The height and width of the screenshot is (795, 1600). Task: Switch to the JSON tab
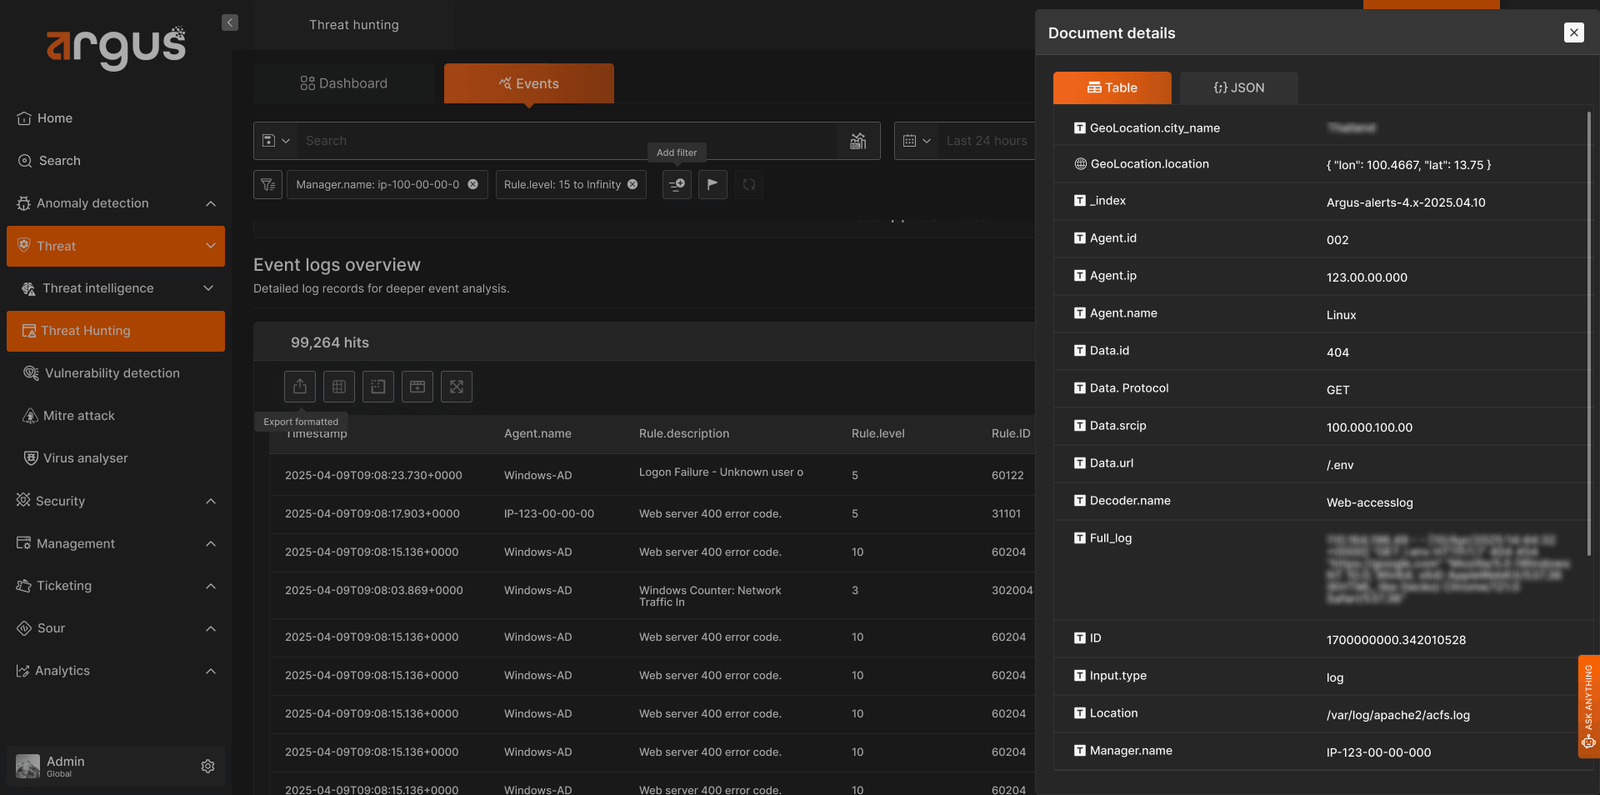[x=1239, y=88]
